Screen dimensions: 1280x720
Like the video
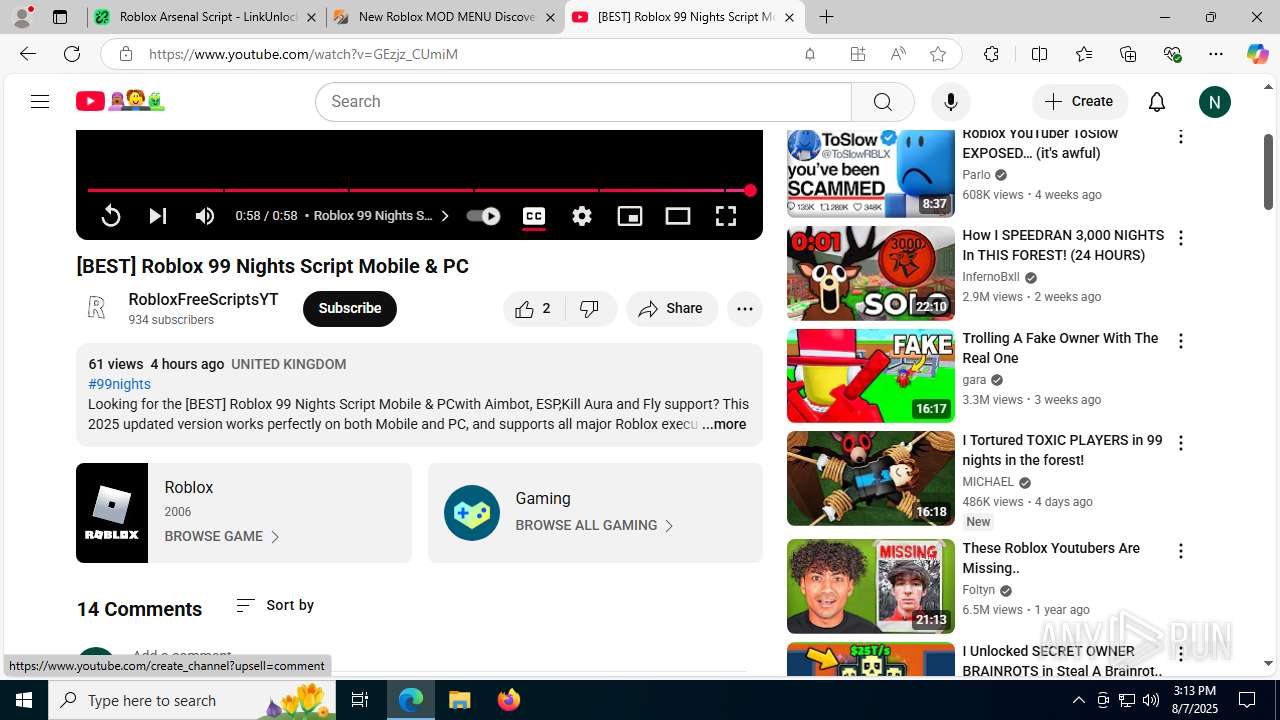coord(534,309)
